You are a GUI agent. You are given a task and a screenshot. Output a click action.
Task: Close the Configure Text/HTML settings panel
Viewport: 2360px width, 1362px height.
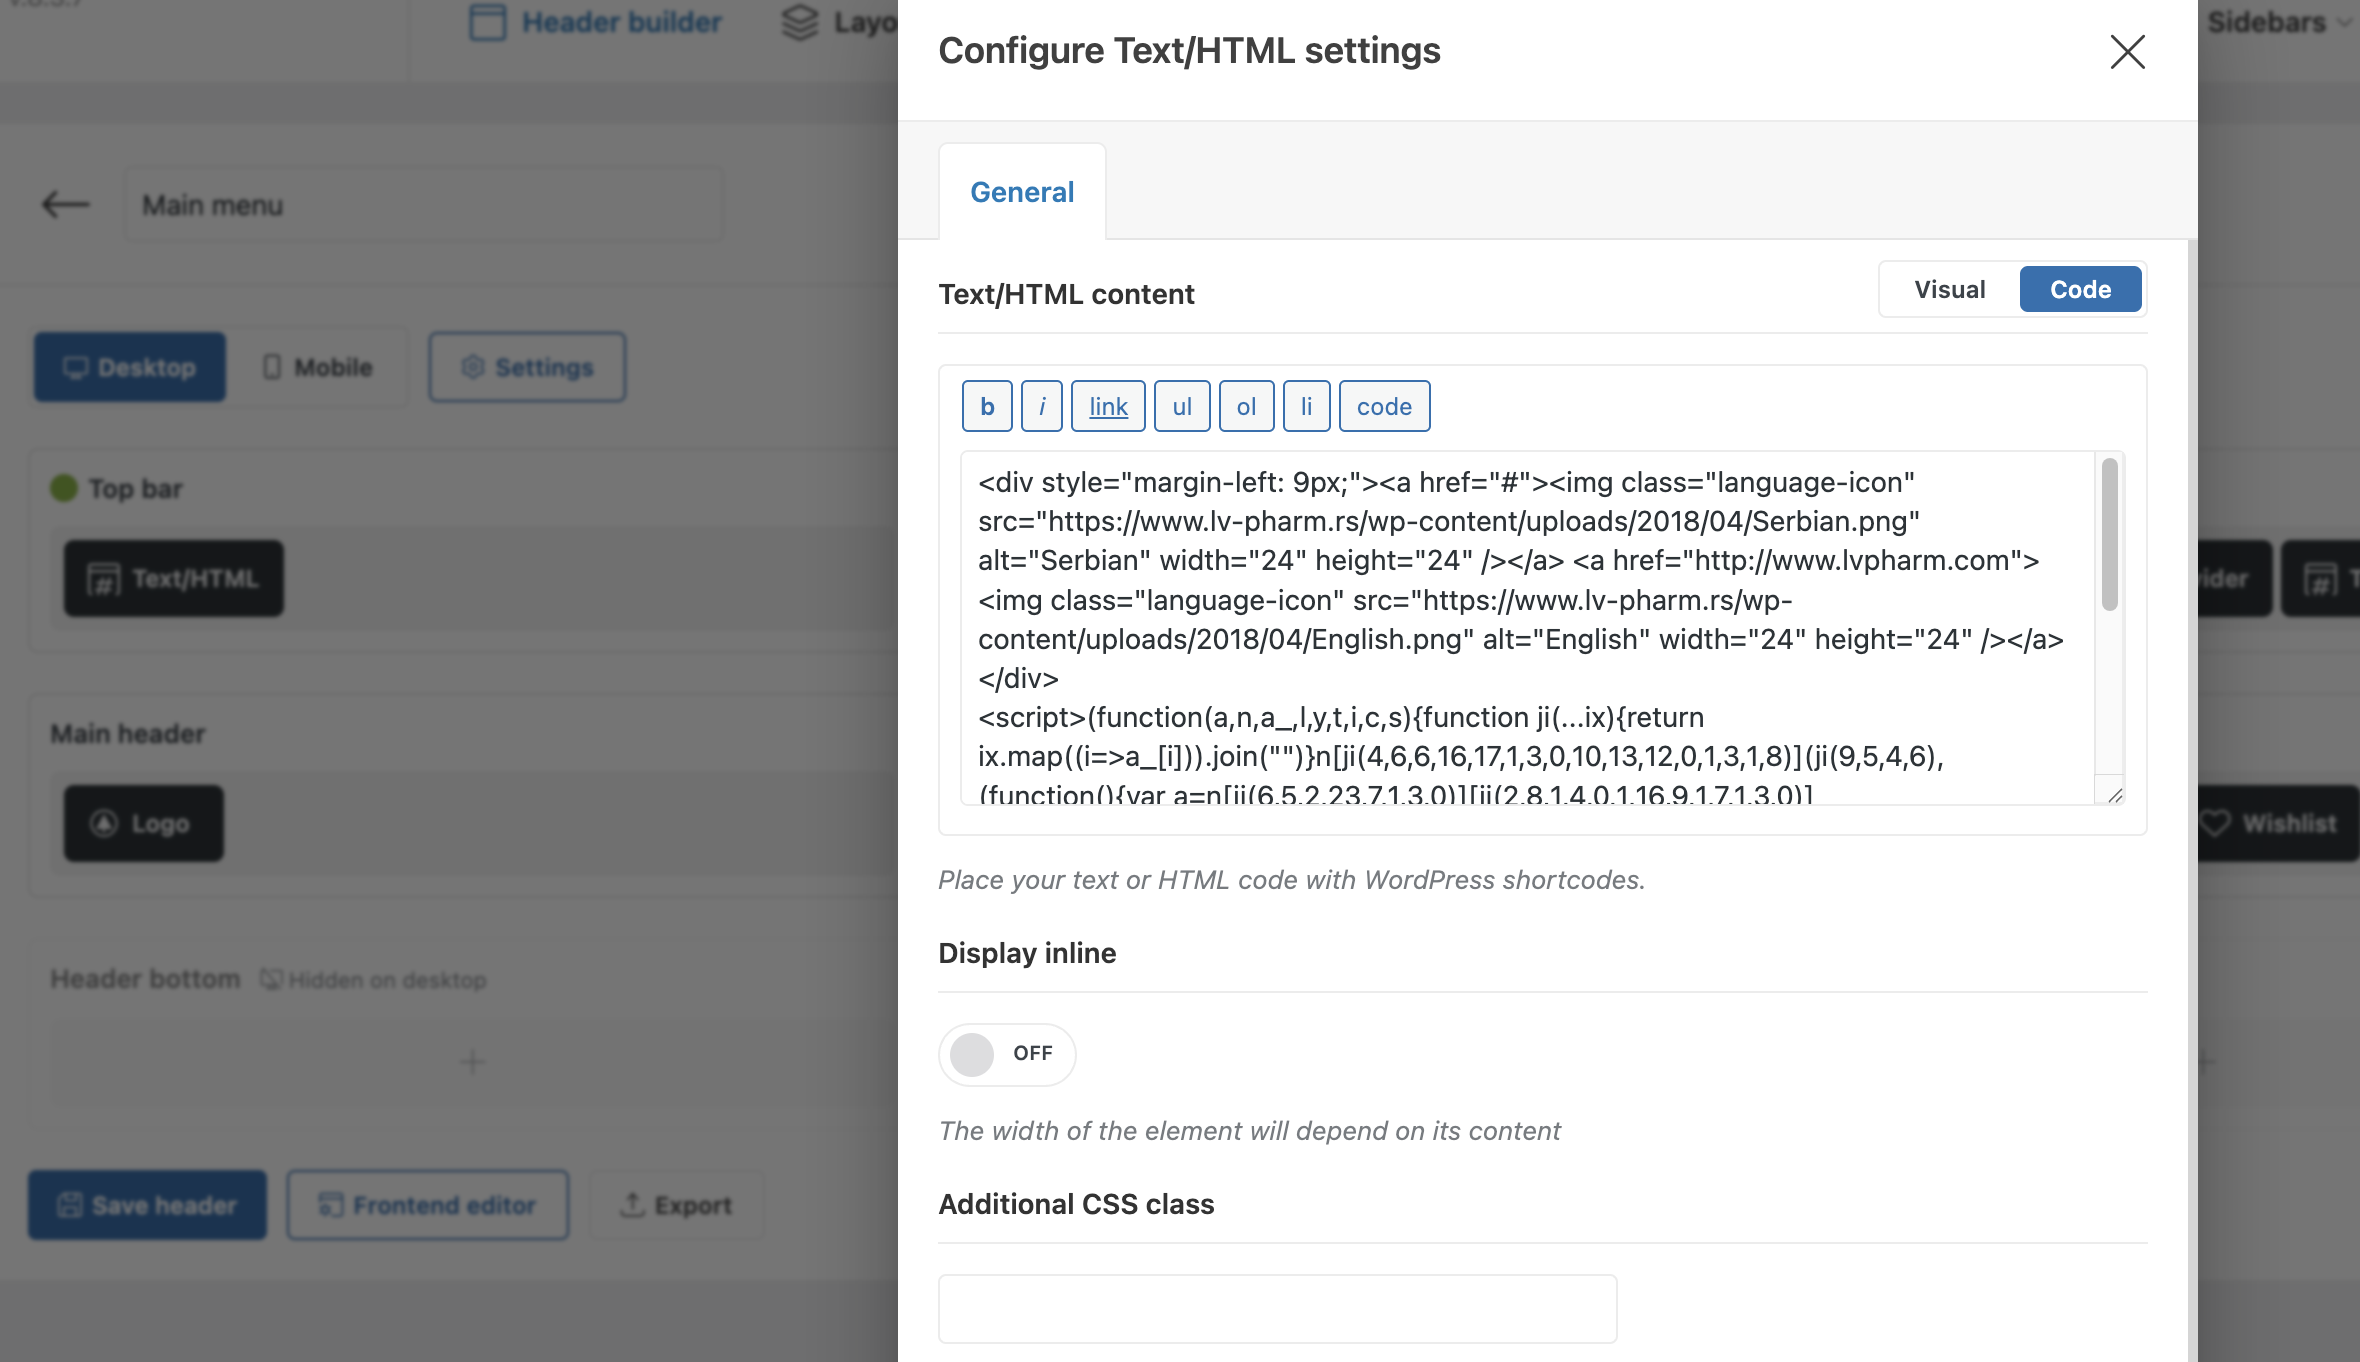[2127, 51]
